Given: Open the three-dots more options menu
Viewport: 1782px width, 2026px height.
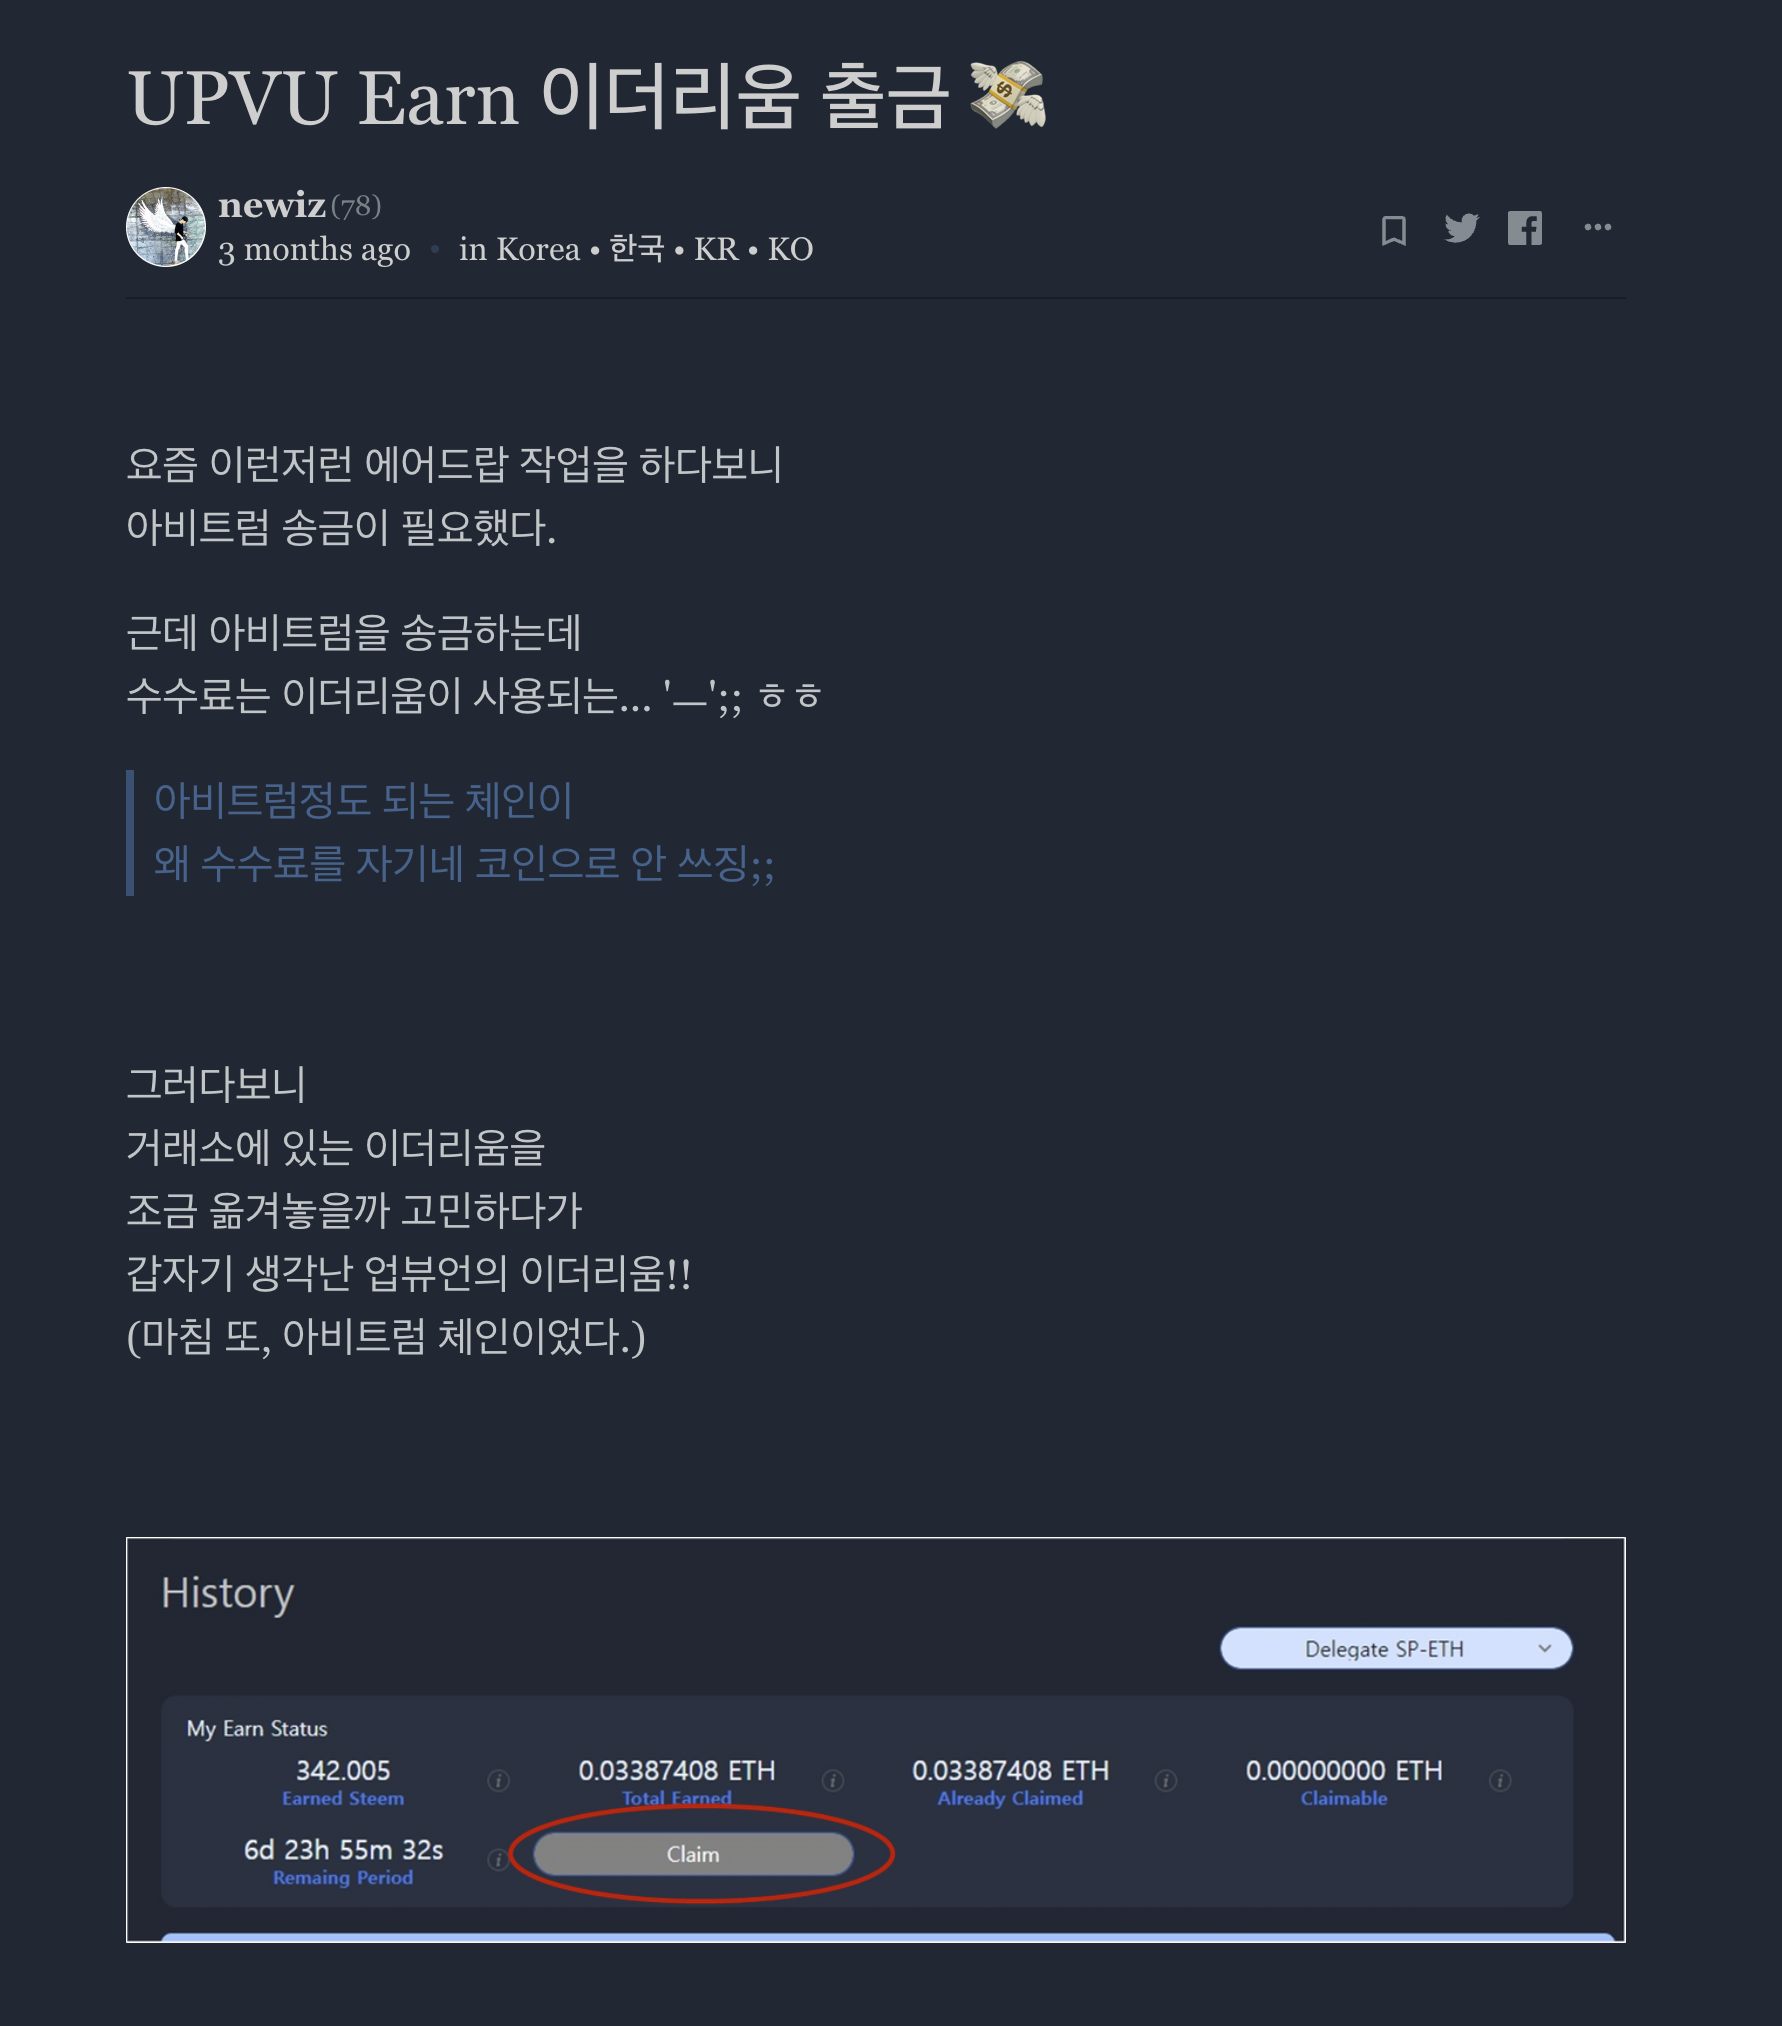Looking at the screenshot, I should click(x=1597, y=227).
